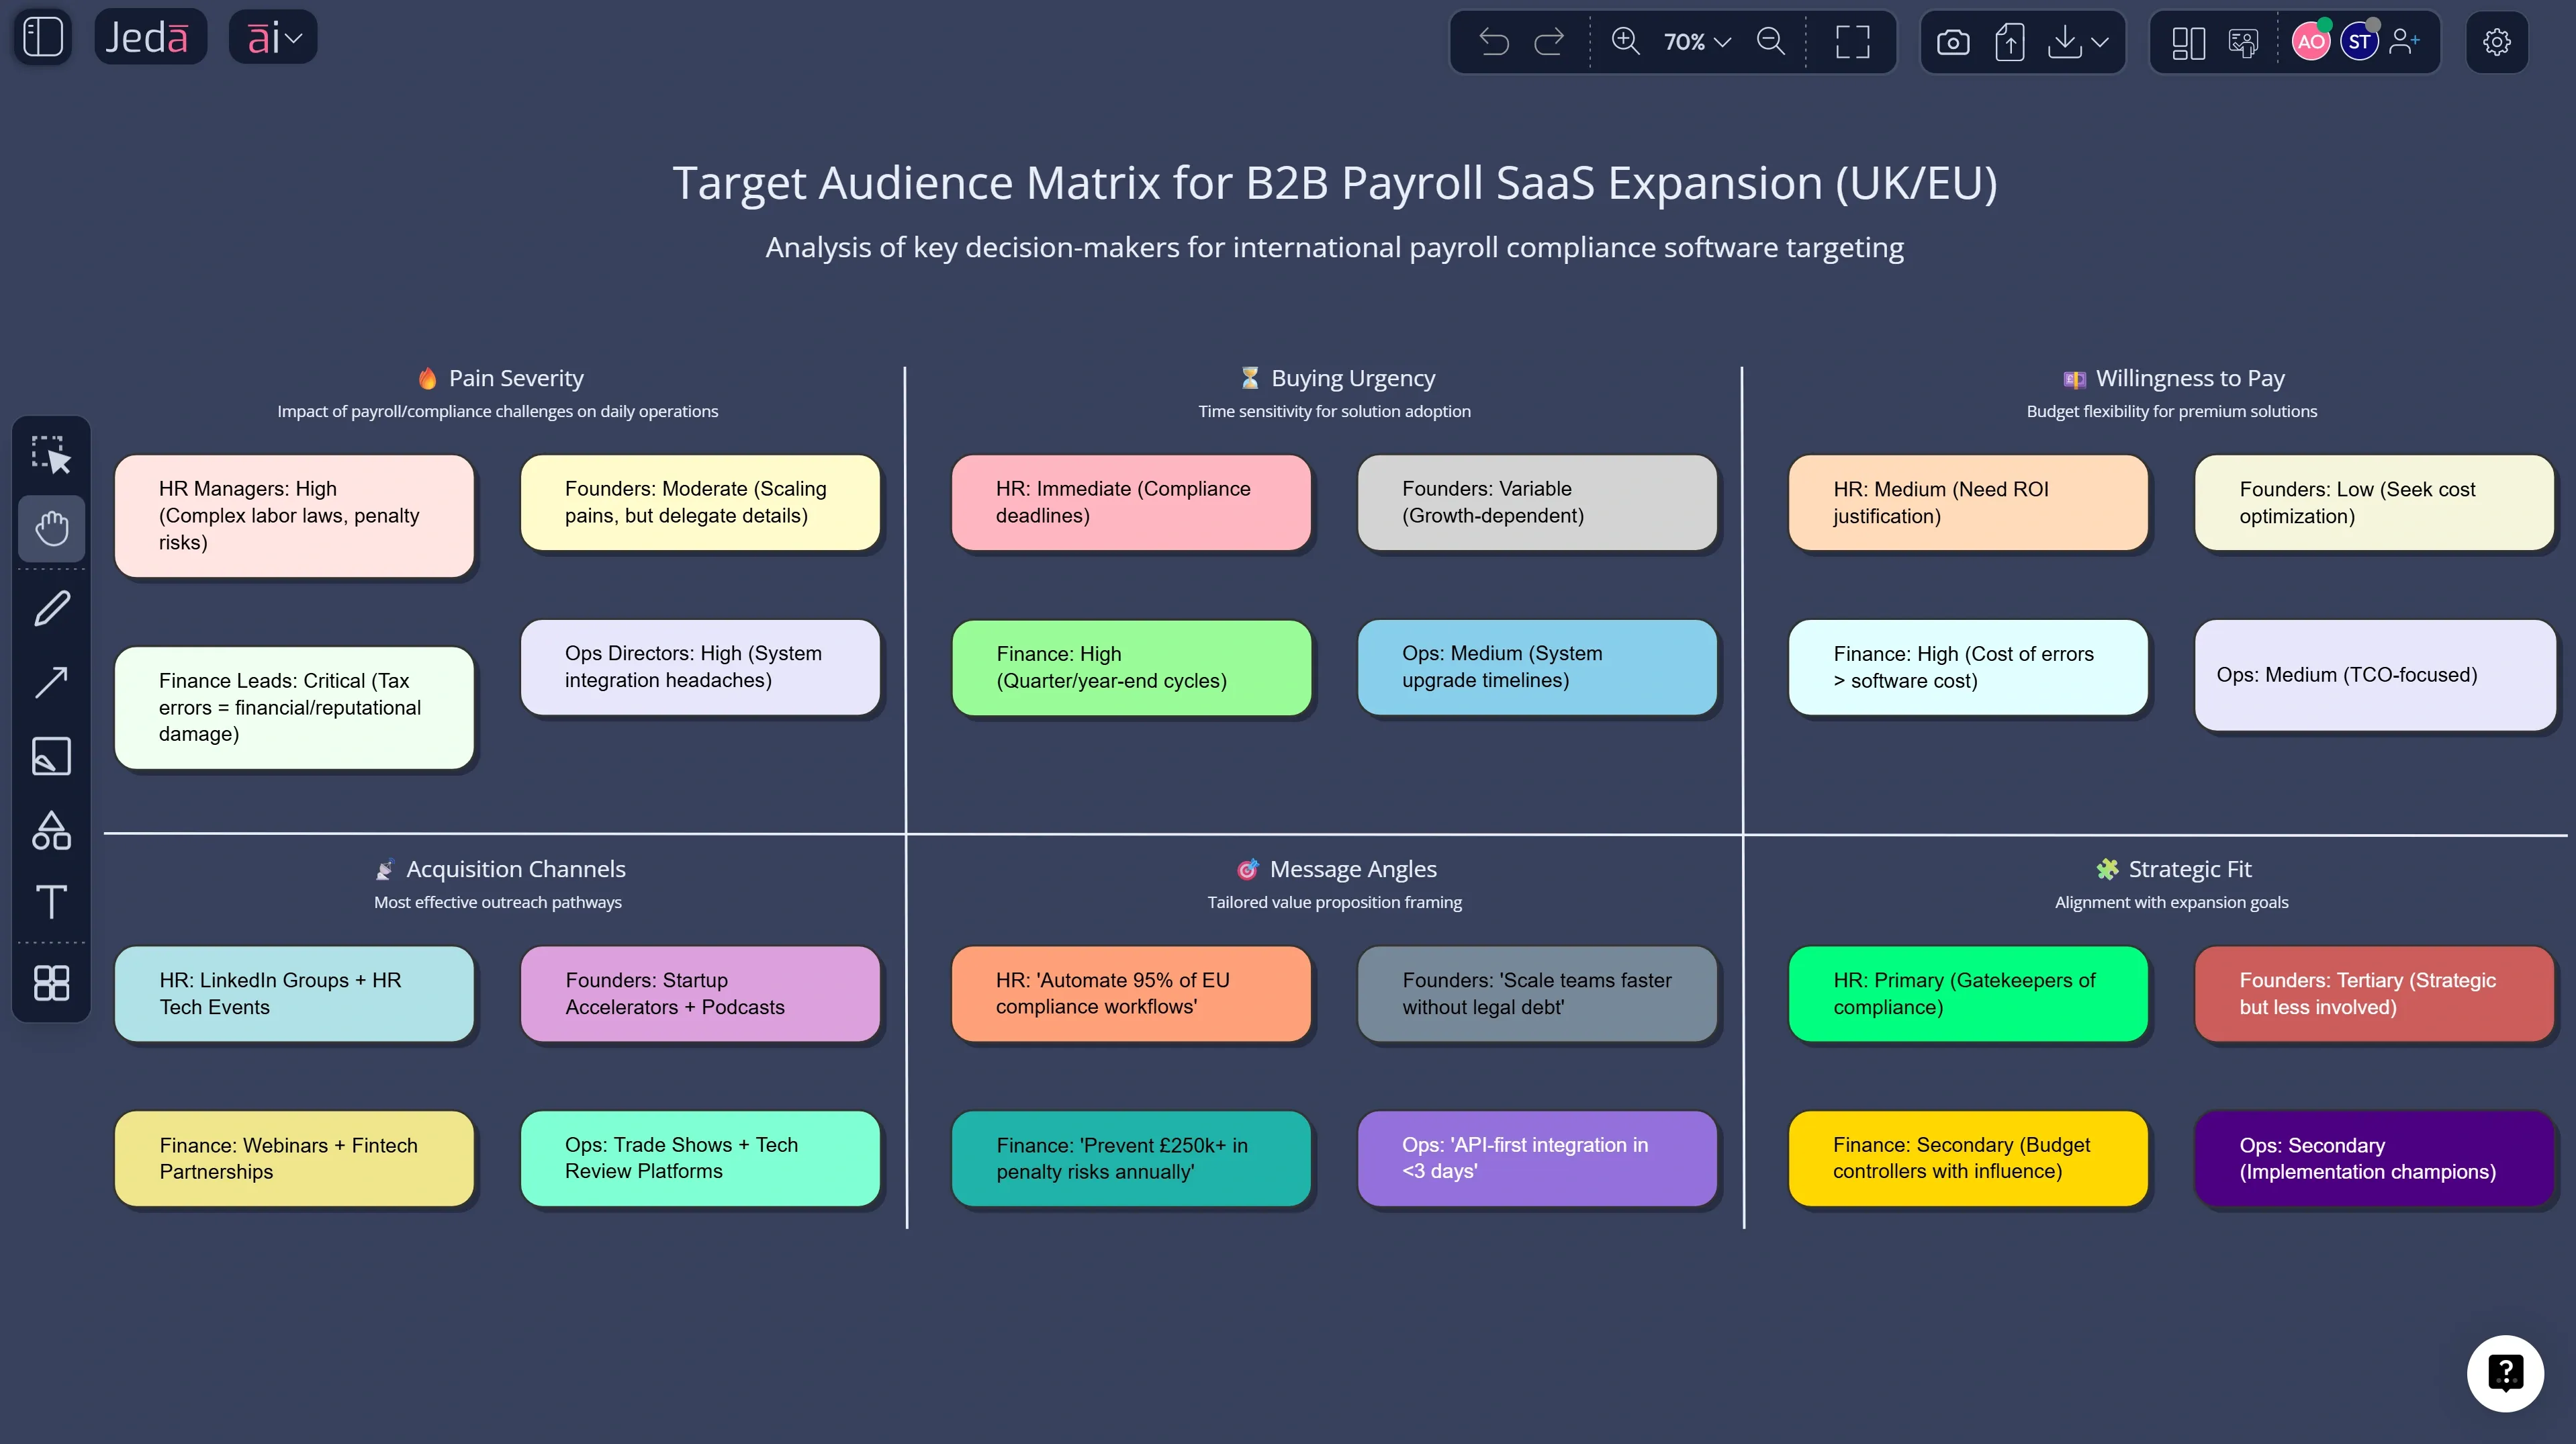Open the Shapes tool
Screen dimensions: 2576x1444
tap(51, 830)
